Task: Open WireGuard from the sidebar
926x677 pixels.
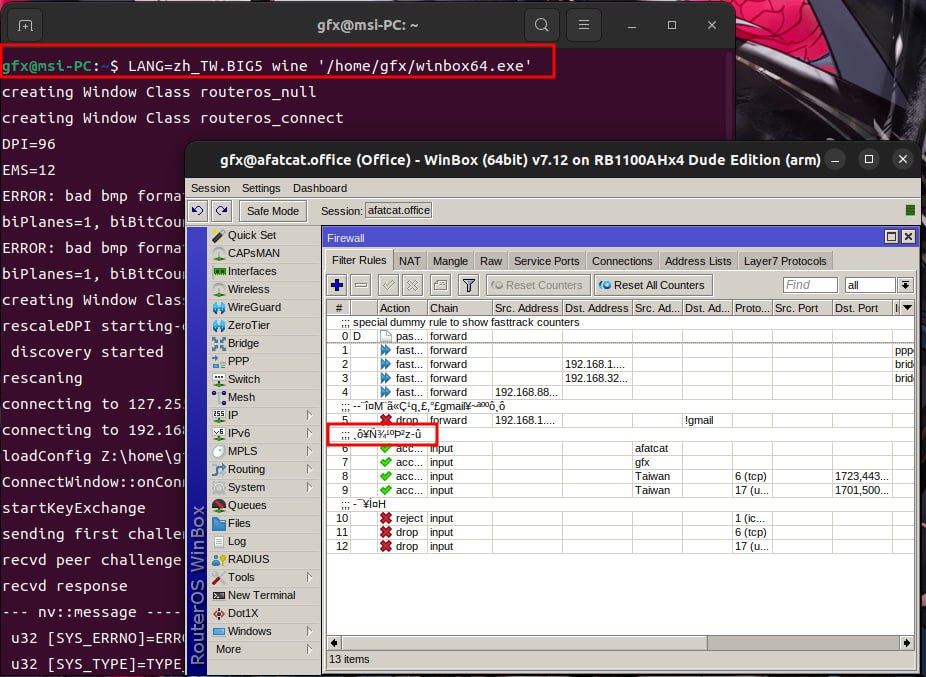Action: [253, 307]
